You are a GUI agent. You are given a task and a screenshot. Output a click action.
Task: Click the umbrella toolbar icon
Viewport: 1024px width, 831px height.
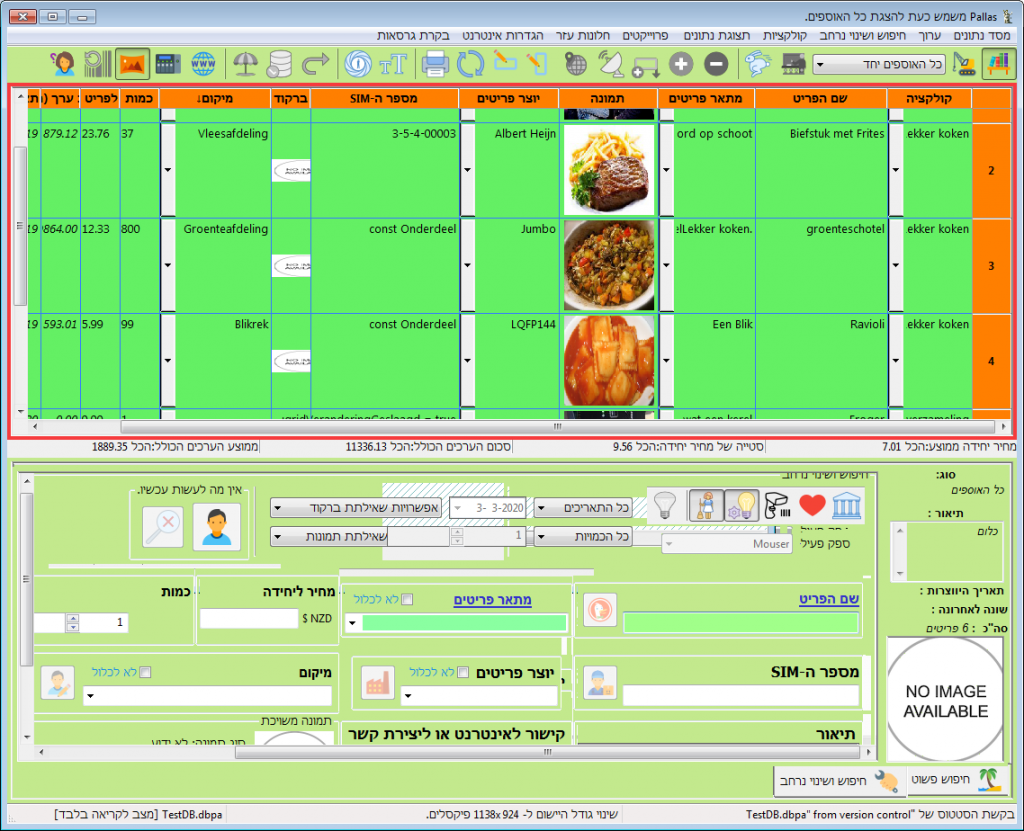point(246,64)
